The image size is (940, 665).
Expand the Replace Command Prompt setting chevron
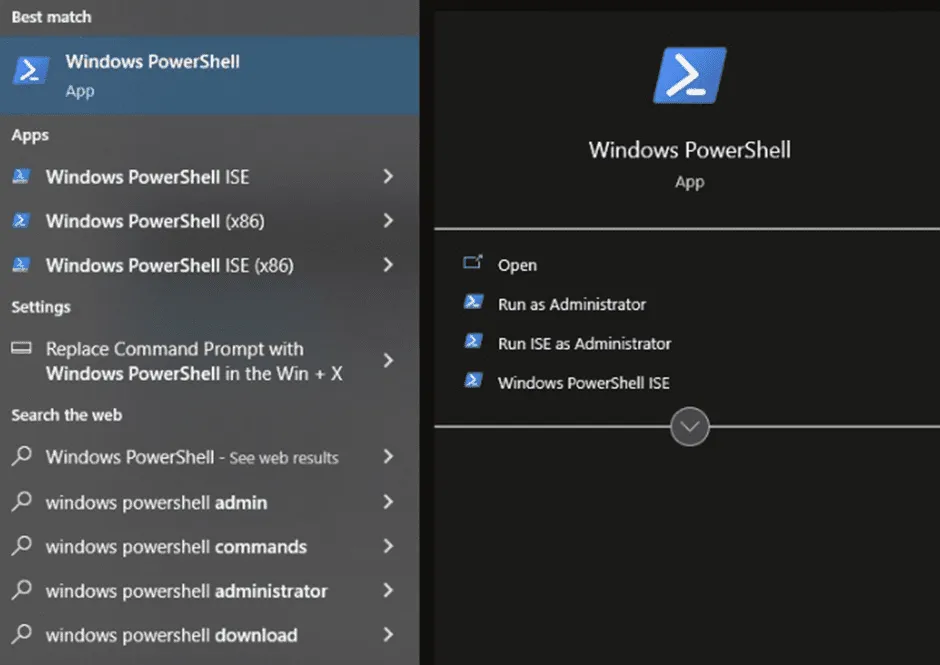[x=388, y=360]
